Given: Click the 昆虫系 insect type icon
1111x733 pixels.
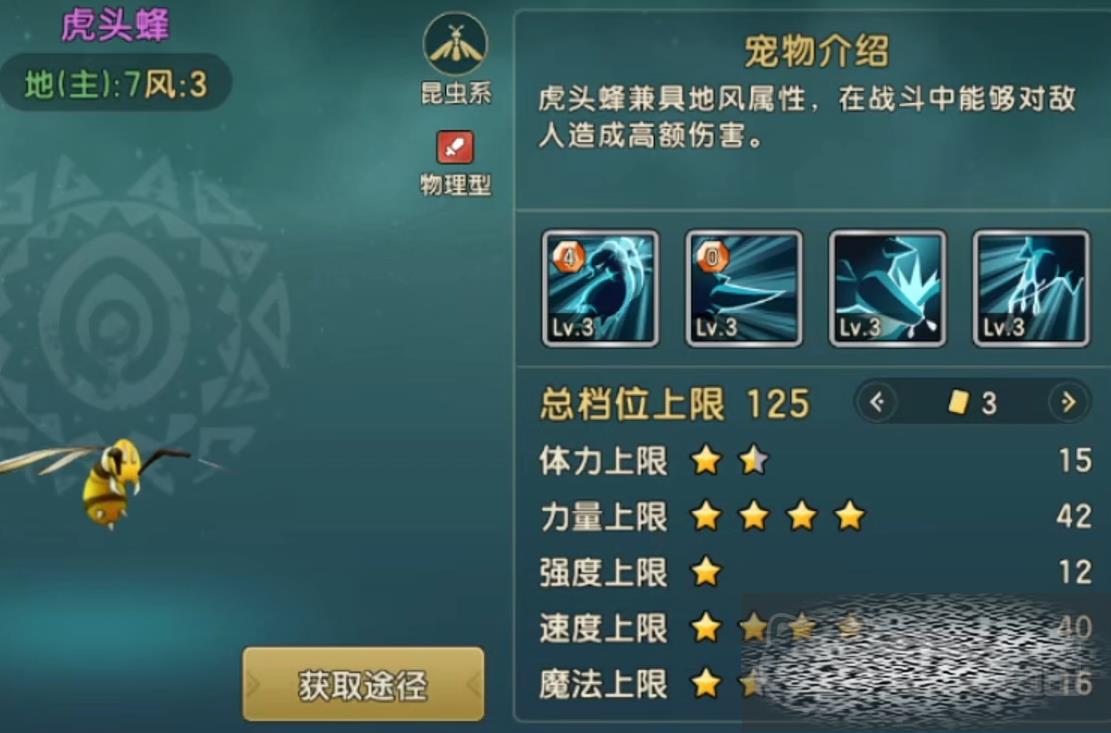Looking at the screenshot, I should click(x=456, y=44).
